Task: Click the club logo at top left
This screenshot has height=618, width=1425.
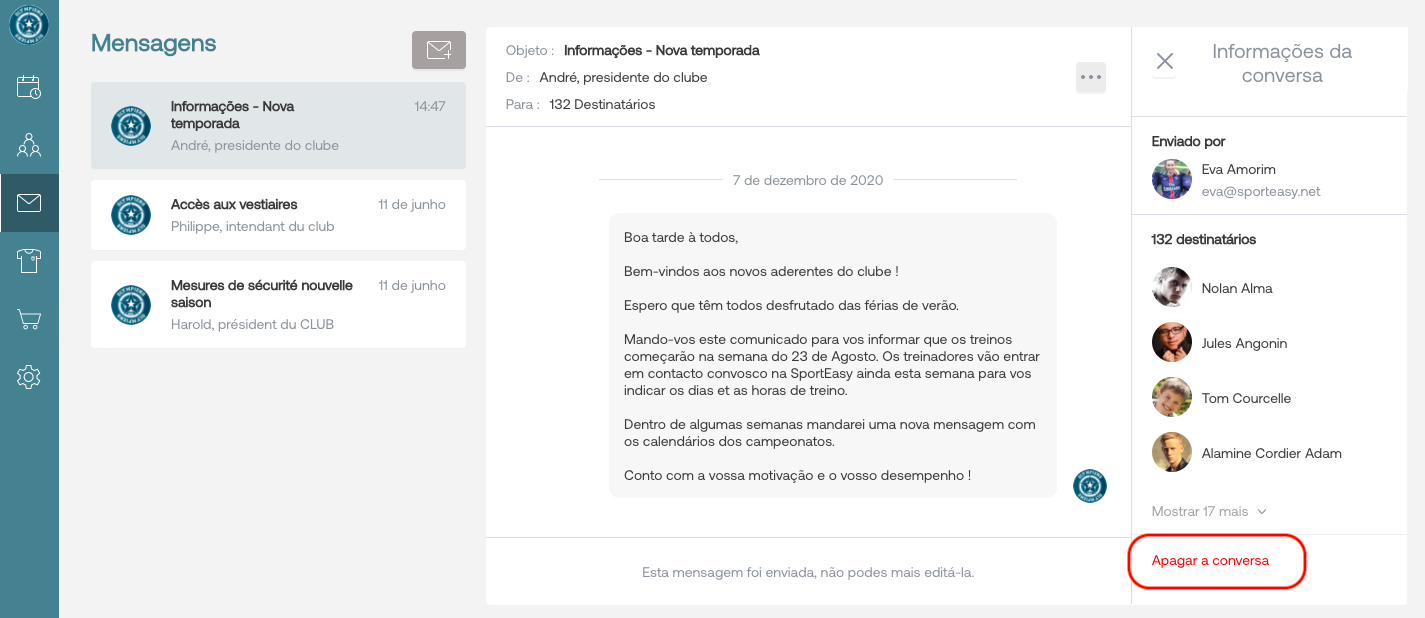Action: 29,25
